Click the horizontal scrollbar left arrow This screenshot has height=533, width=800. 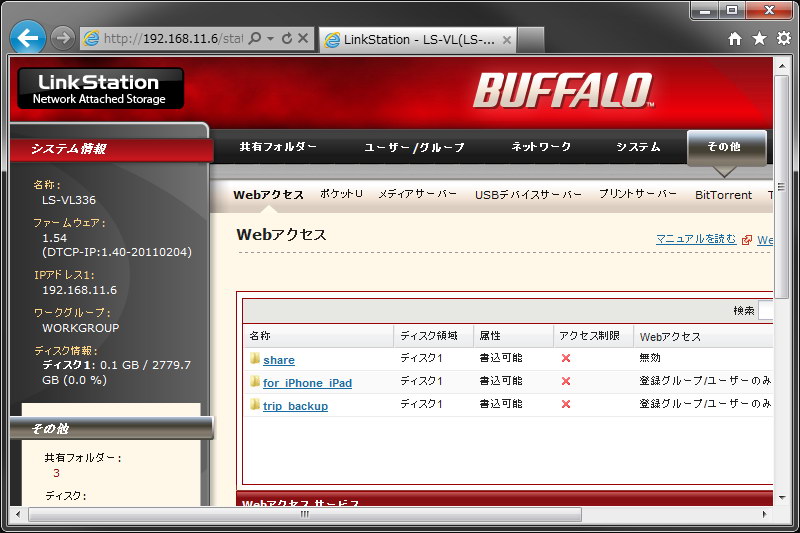click(x=18, y=514)
